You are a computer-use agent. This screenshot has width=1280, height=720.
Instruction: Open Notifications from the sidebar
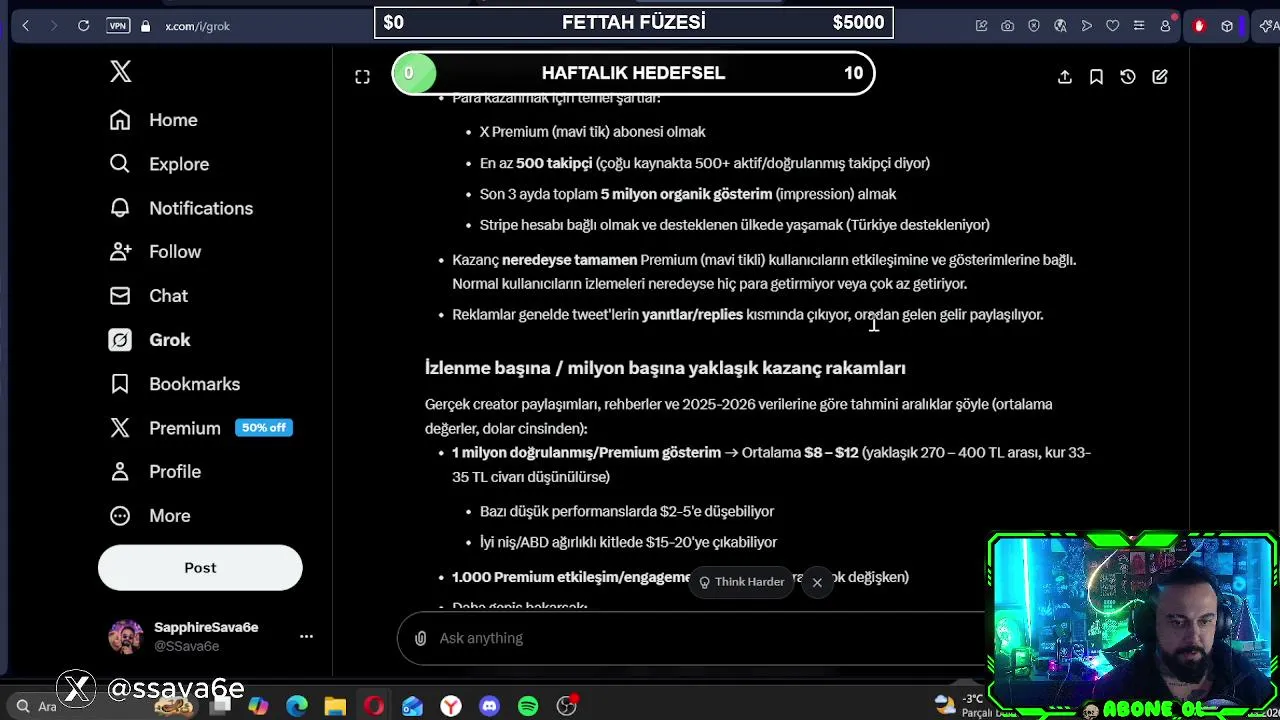(x=181, y=208)
